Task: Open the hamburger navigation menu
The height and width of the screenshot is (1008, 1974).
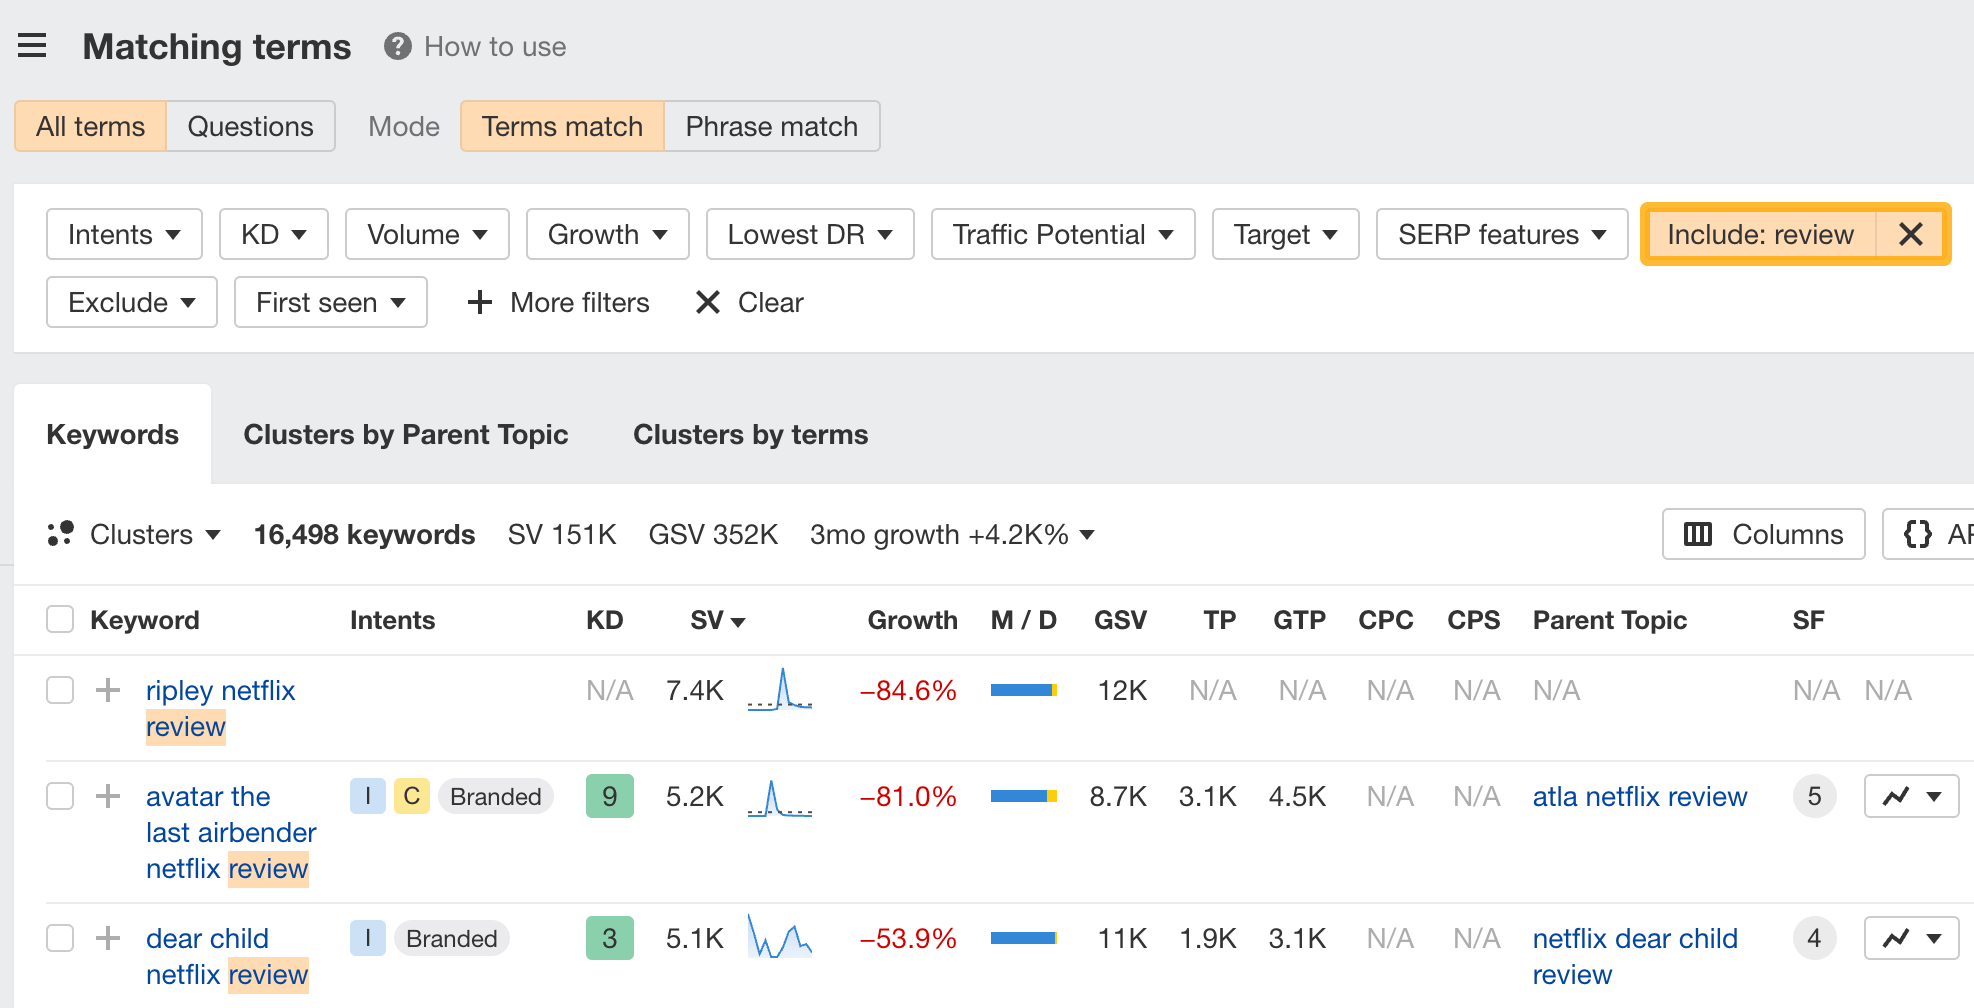Action: 33,45
